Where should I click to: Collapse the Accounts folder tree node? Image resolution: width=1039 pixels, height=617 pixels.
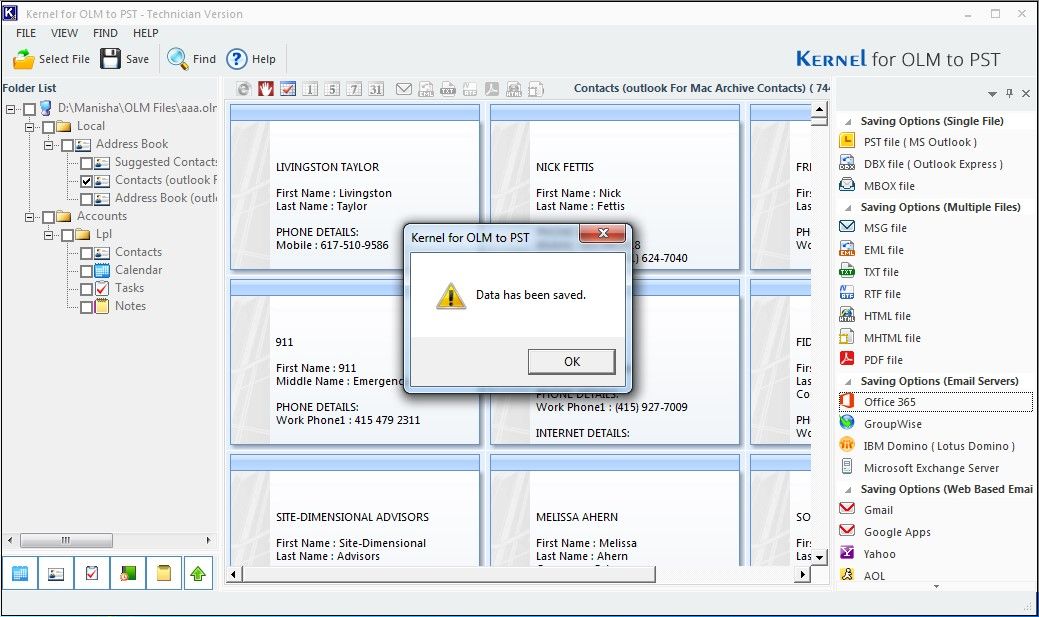29,217
